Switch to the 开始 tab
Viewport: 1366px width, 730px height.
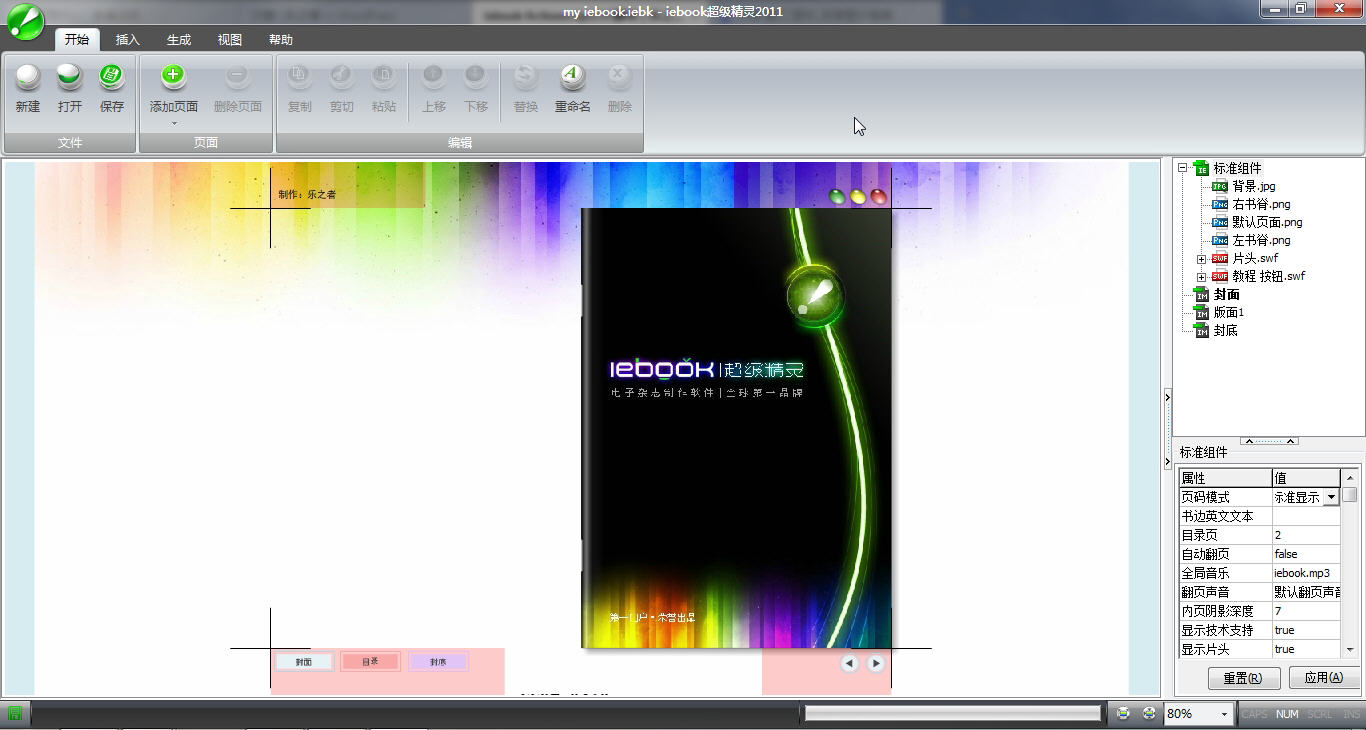coord(77,40)
